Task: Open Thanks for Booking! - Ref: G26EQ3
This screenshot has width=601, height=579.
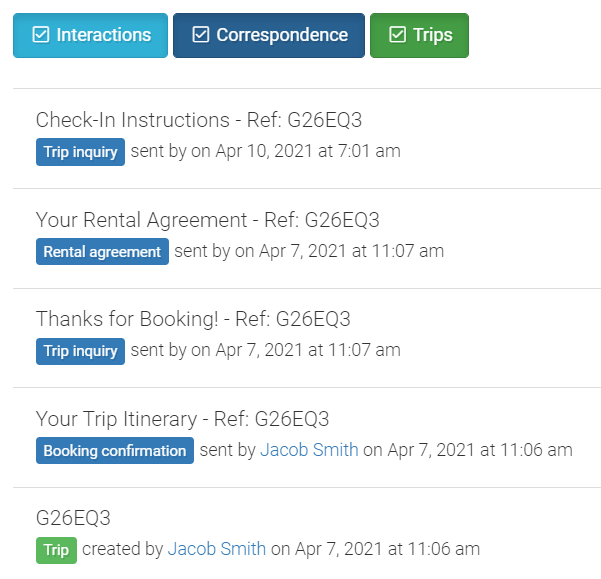Action: (193, 319)
